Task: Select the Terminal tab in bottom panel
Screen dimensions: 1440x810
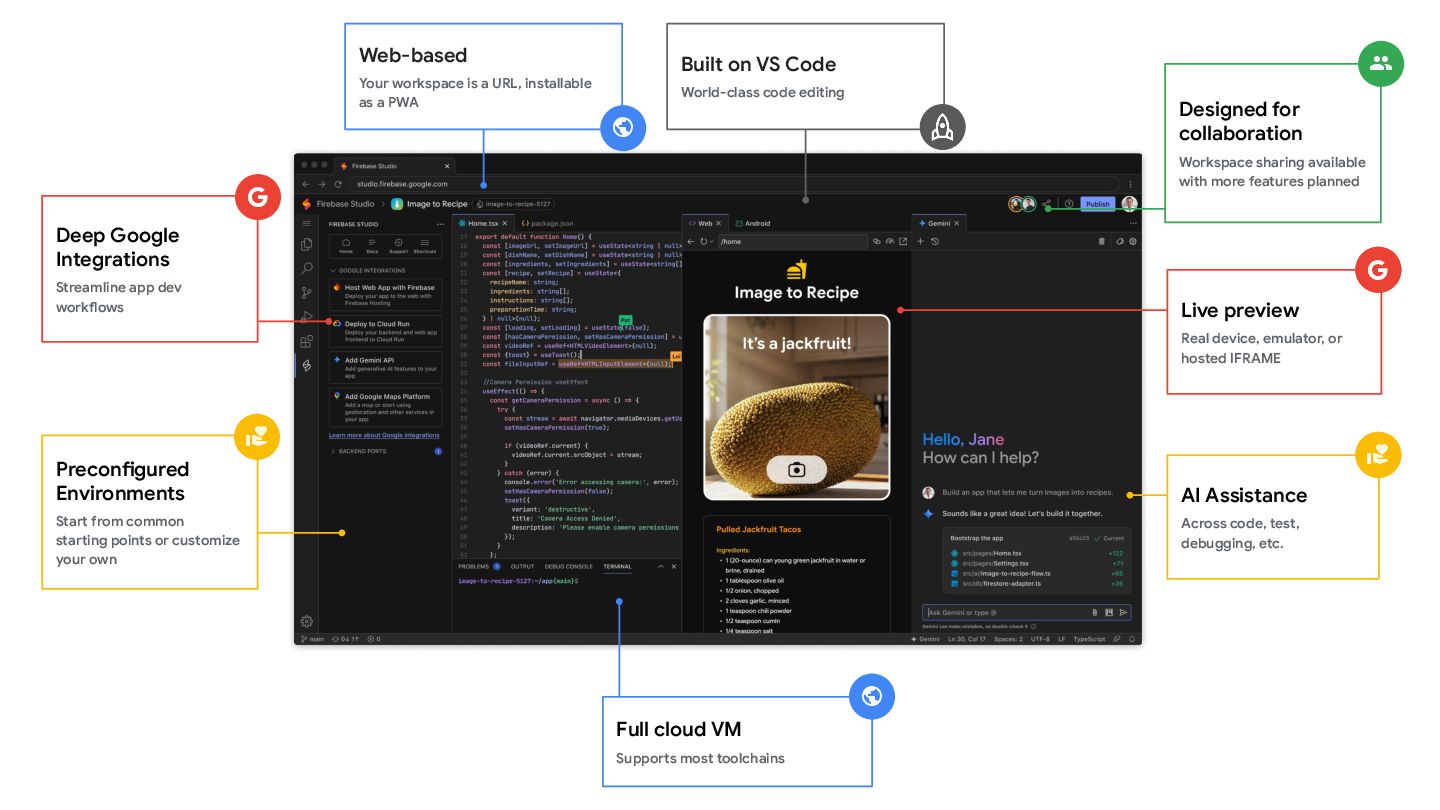Action: [617, 567]
